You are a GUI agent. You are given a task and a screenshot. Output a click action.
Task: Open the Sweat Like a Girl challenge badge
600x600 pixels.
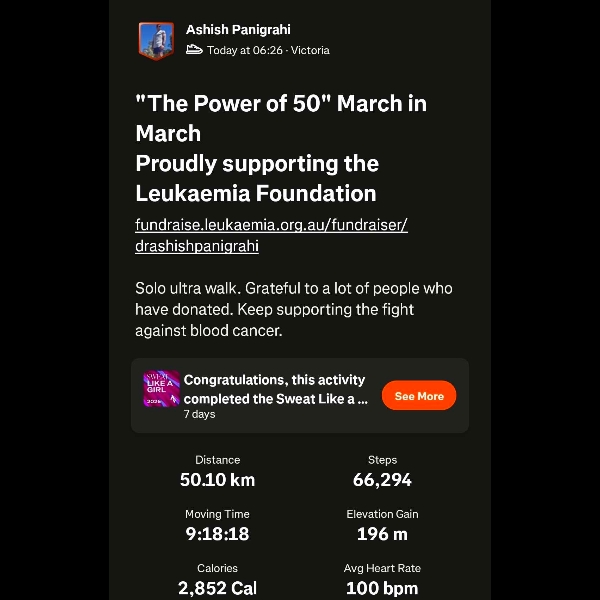[x=161, y=388]
